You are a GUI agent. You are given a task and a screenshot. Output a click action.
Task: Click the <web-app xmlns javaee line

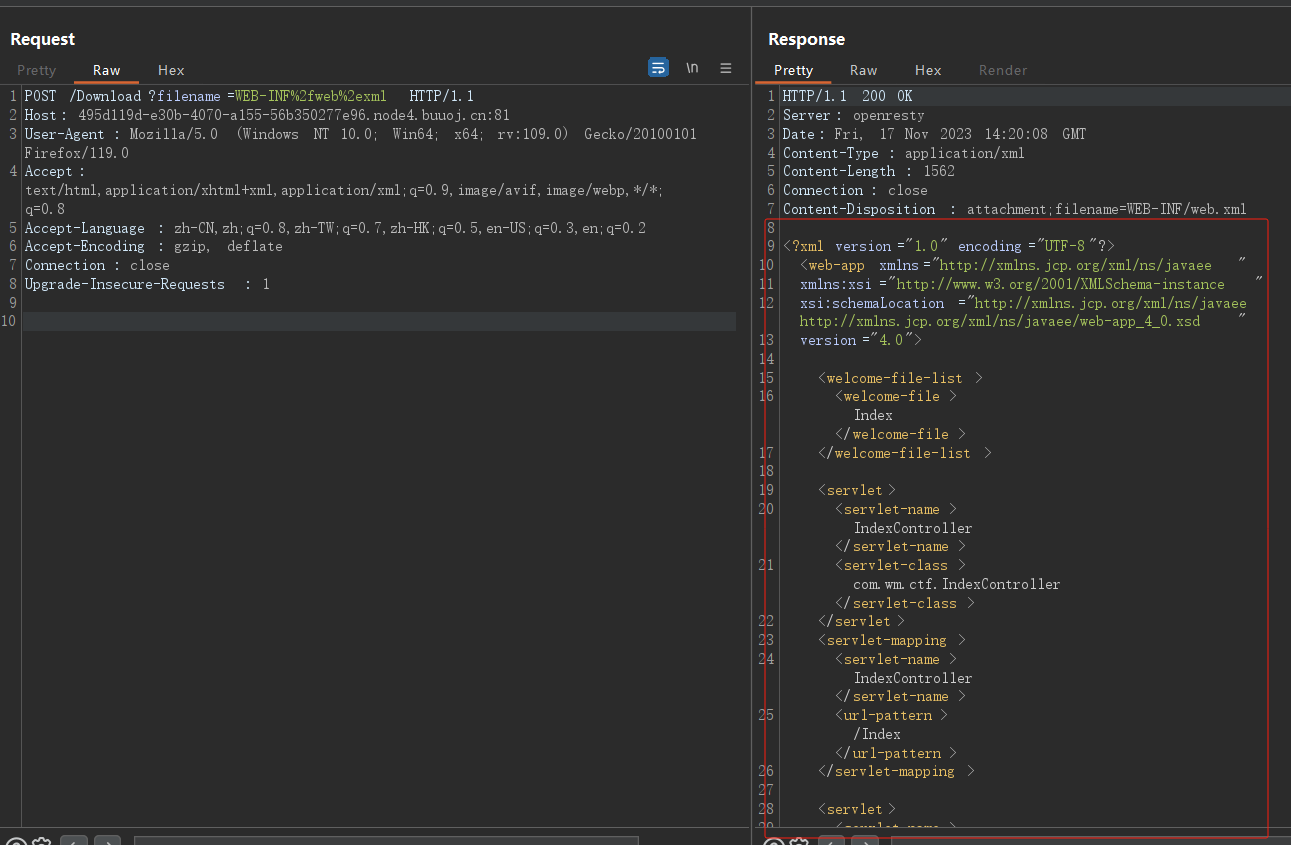pyautogui.click(x=1023, y=265)
